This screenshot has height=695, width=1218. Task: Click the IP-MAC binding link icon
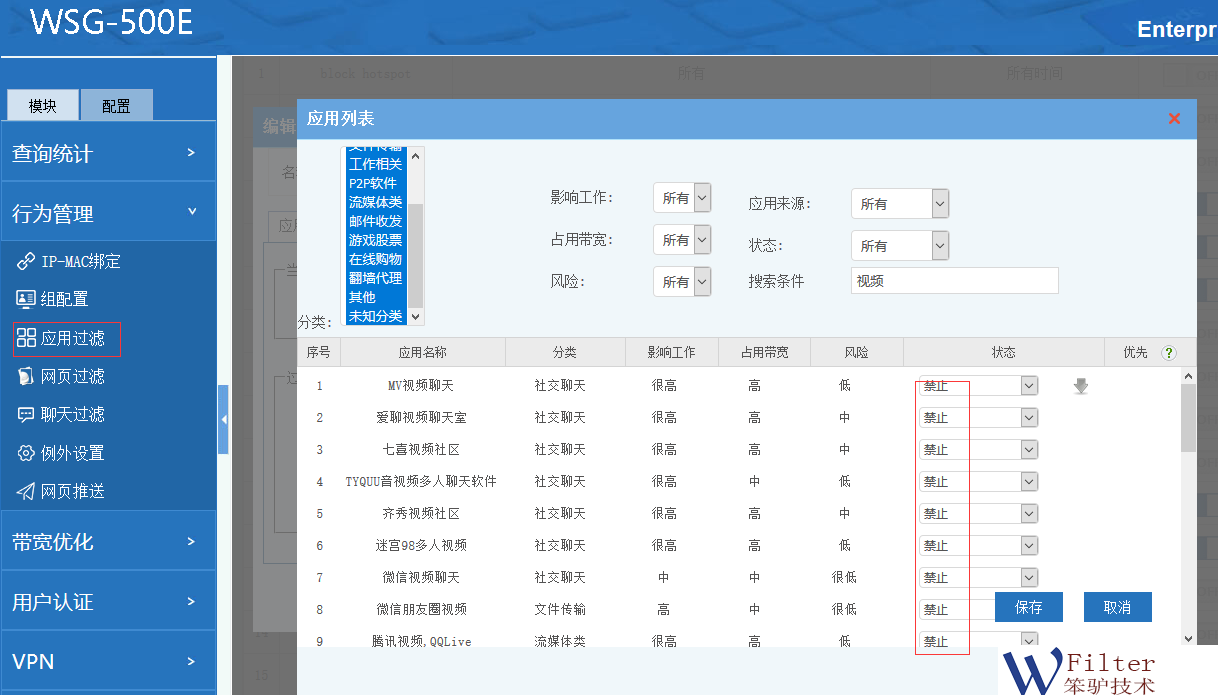(x=26, y=261)
